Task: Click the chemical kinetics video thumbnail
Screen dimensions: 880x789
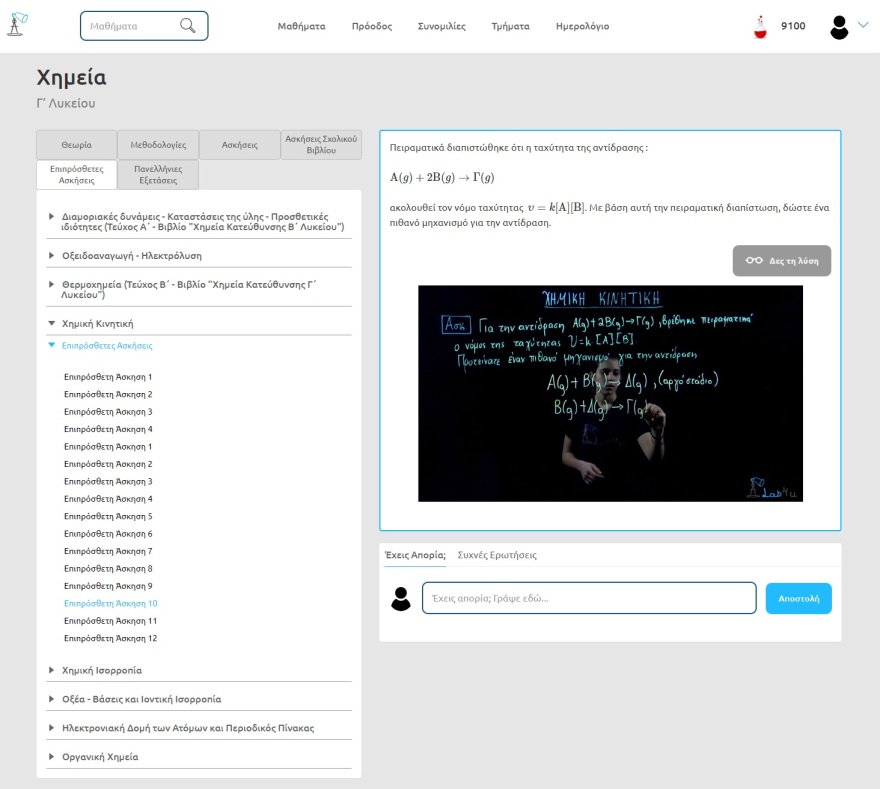Action: click(610, 393)
